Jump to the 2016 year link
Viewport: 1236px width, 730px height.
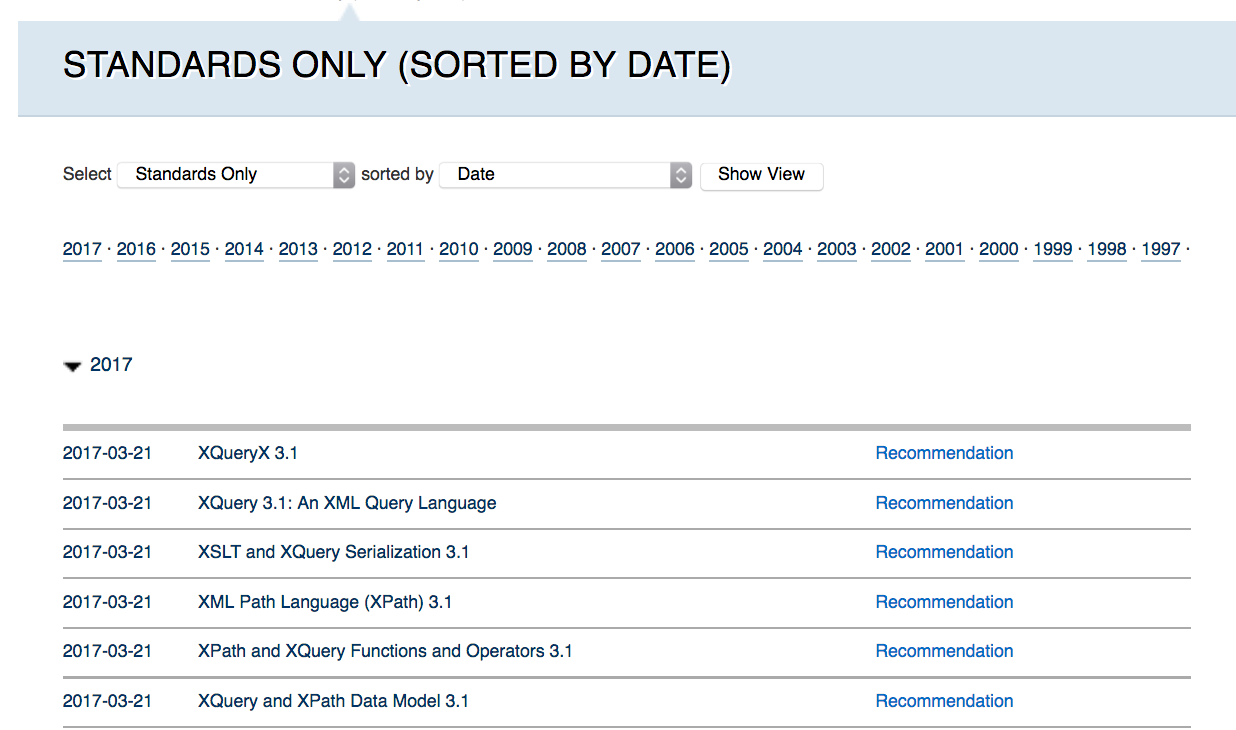136,249
